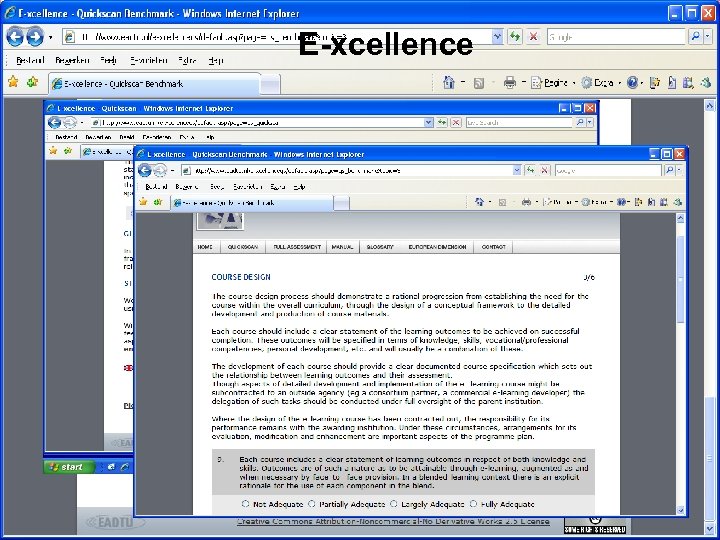Click Feeds icon in outermost window command bar

[479, 83]
